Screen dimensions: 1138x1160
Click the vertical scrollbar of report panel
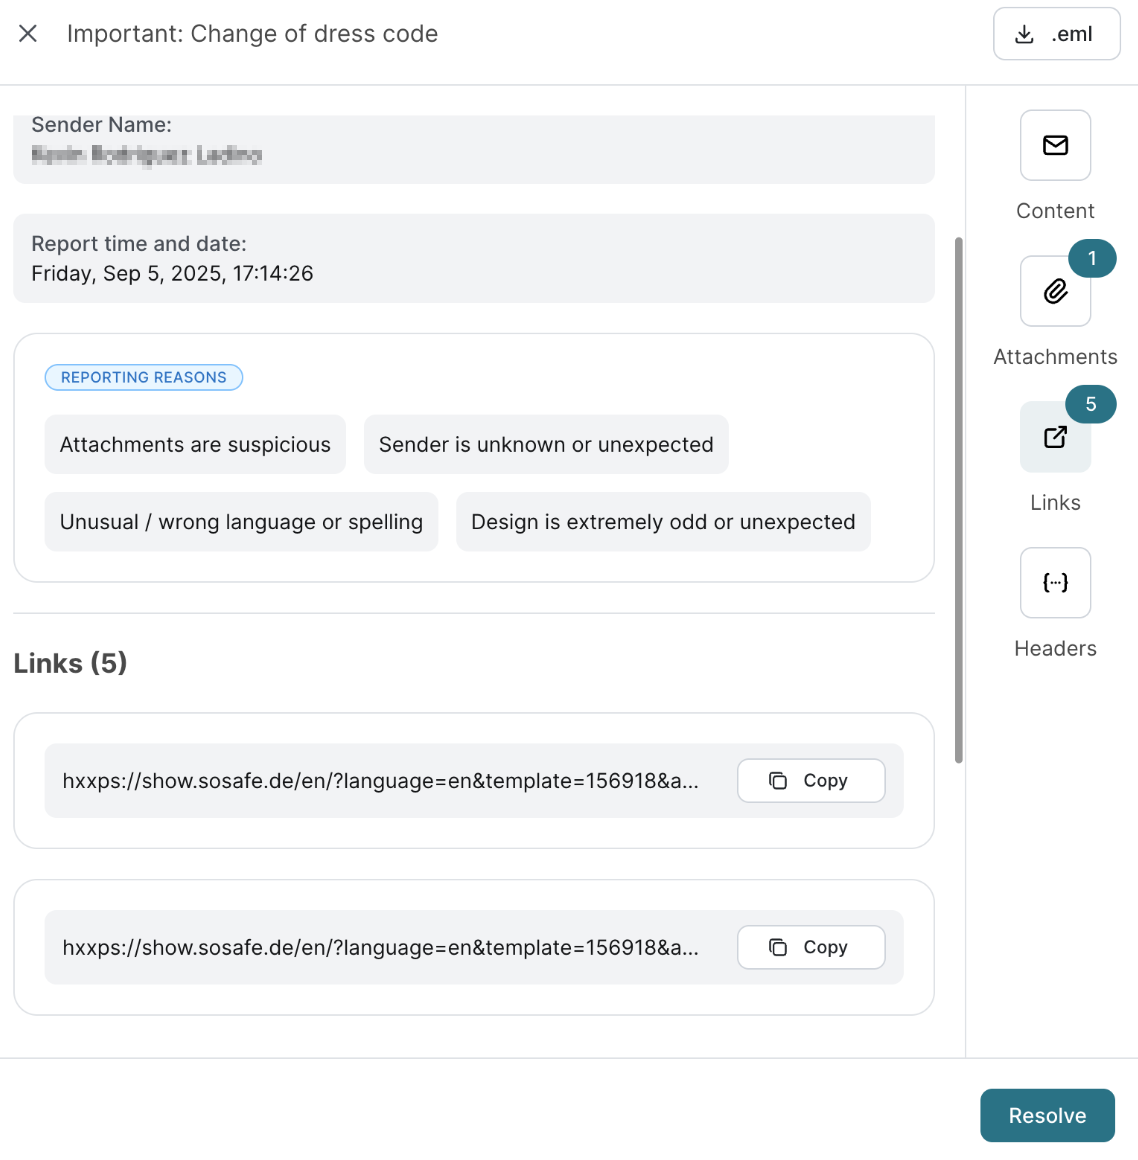pyautogui.click(x=959, y=500)
